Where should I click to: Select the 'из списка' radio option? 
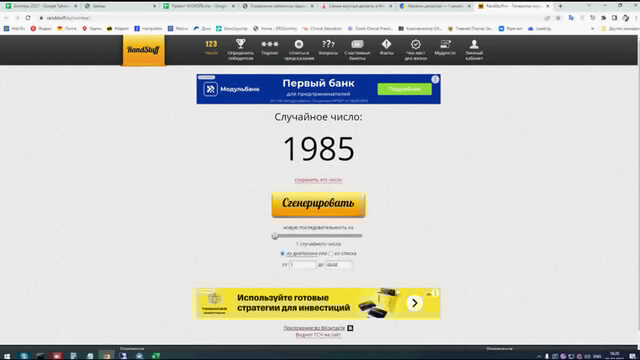click(331, 253)
